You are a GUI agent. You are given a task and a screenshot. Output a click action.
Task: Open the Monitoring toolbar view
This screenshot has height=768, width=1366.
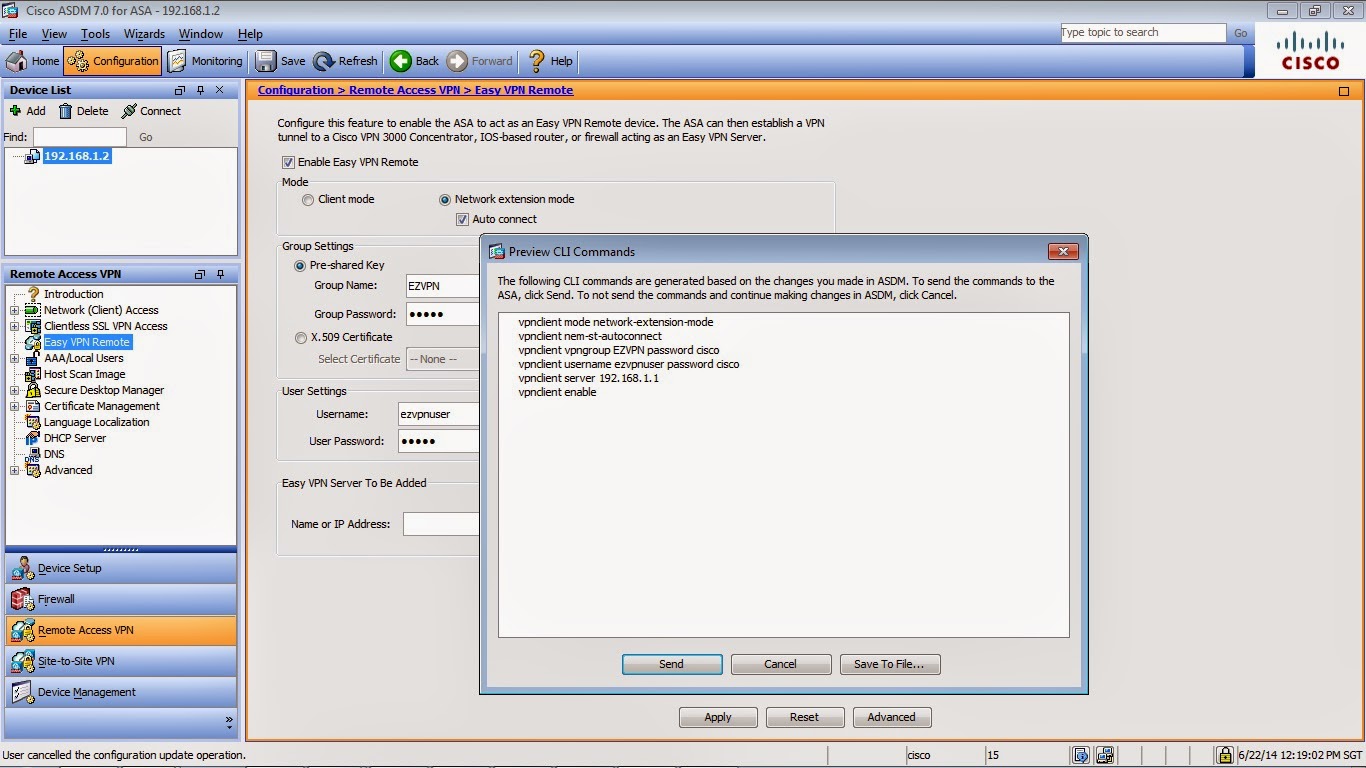tap(205, 61)
